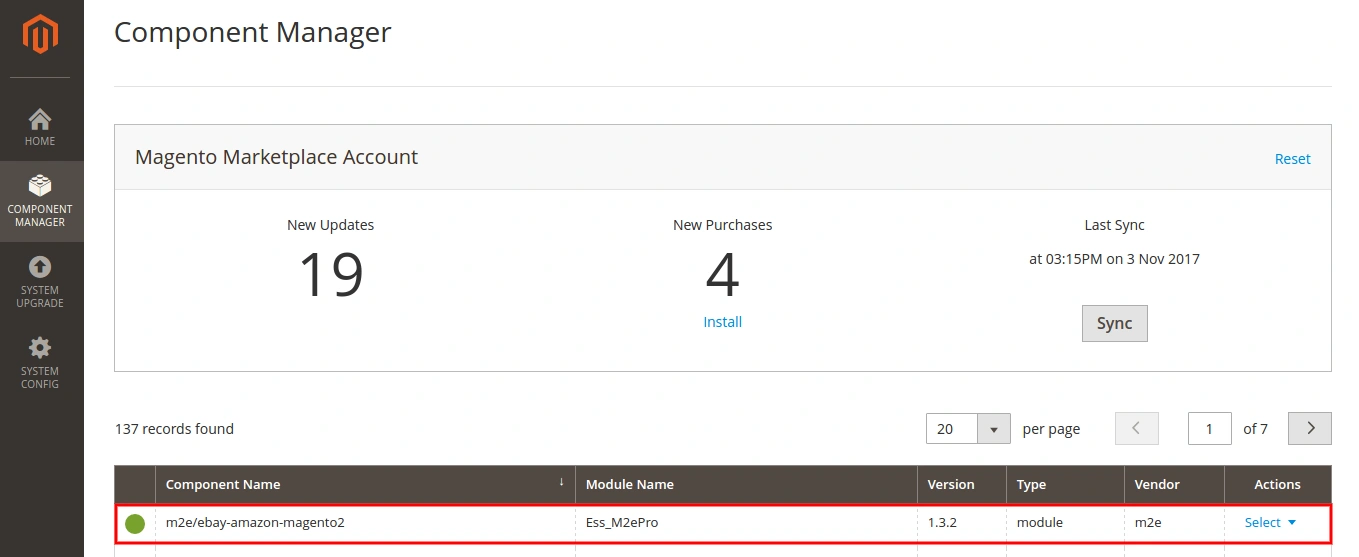Viewport: 1359px width, 557px height.
Task: Click the 20 per page value box
Action: pyautogui.click(x=951, y=429)
